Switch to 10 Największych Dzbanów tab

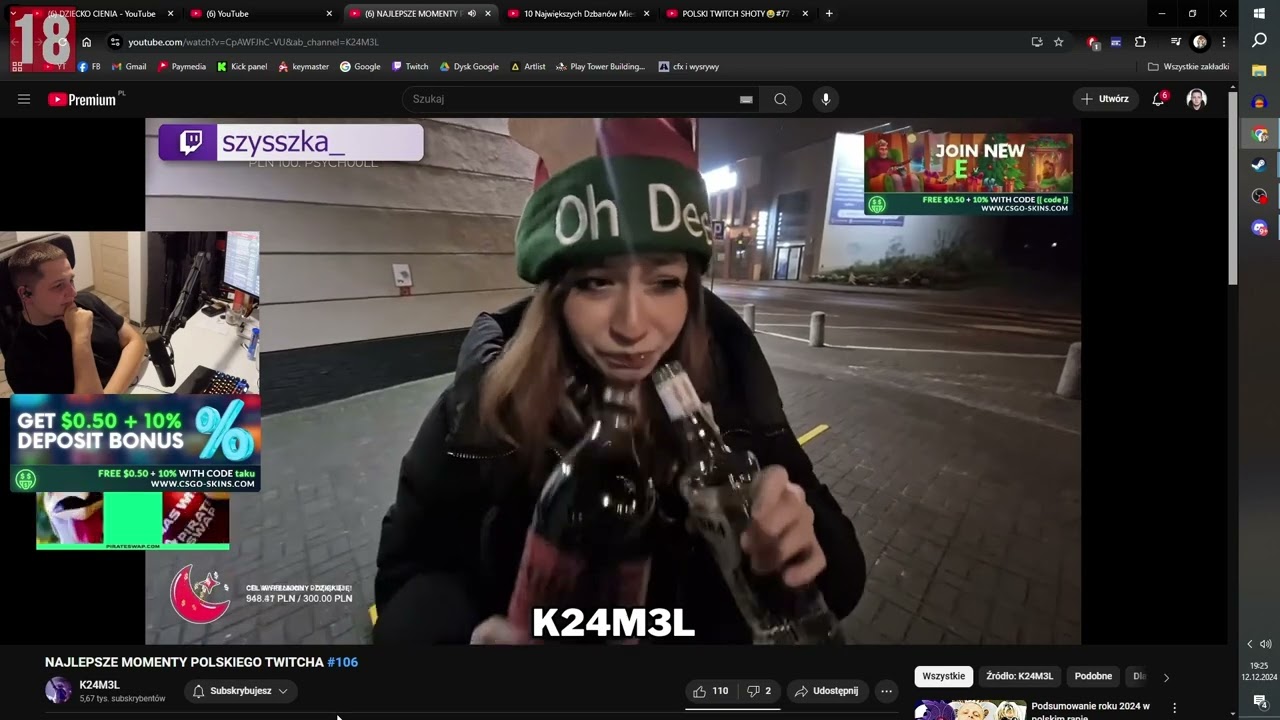tap(578, 14)
